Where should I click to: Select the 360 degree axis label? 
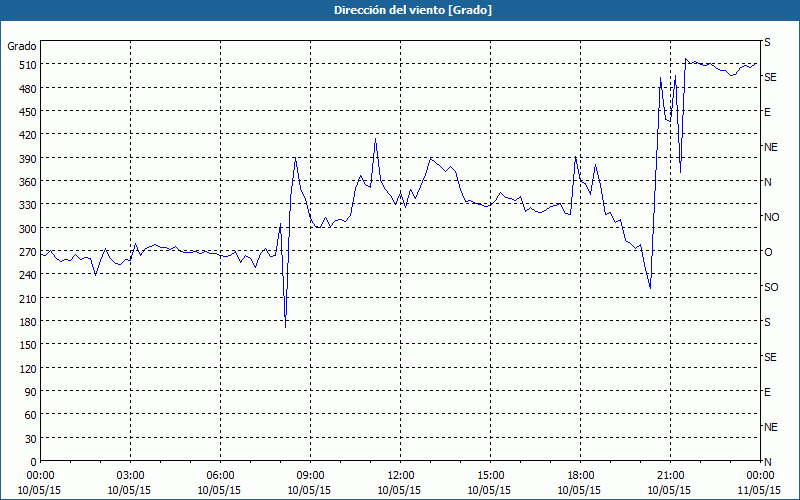pos(28,182)
